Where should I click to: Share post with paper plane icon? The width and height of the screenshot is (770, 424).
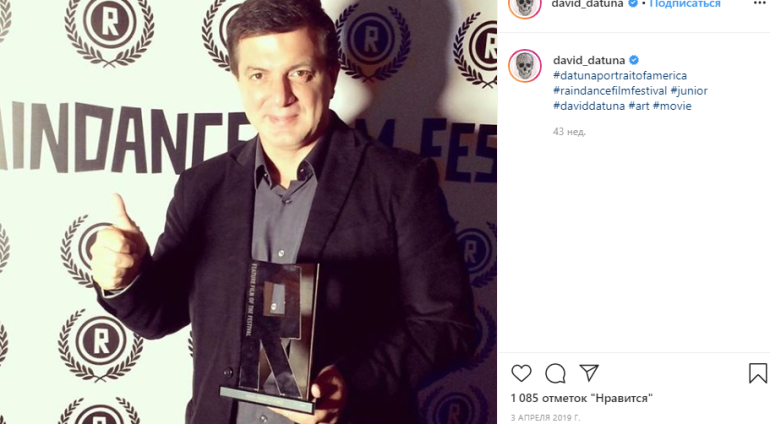tap(589, 373)
